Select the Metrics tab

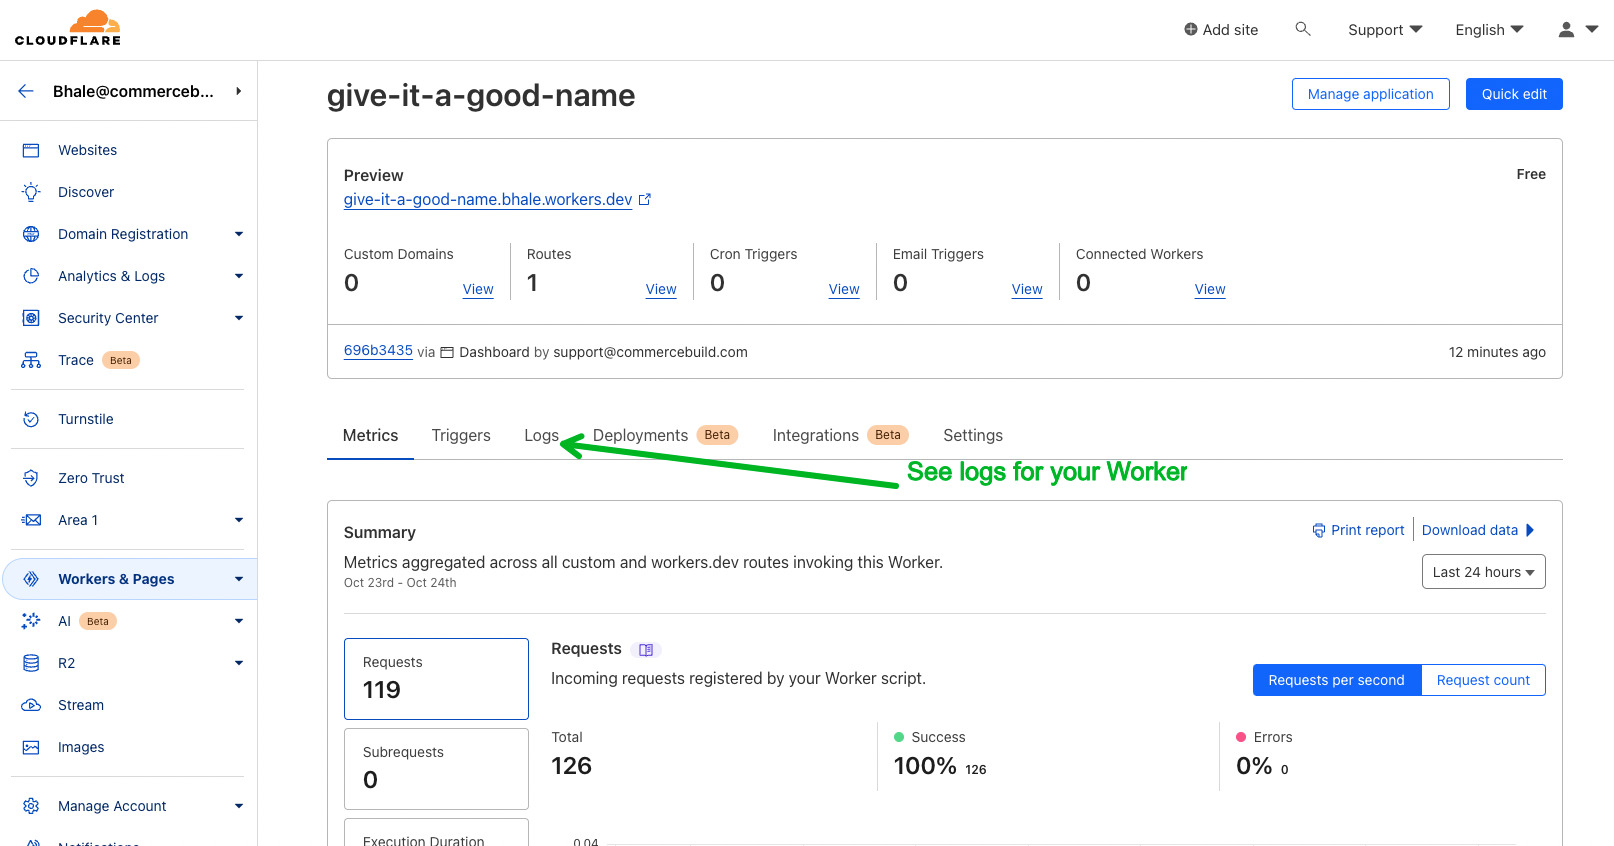(x=370, y=435)
